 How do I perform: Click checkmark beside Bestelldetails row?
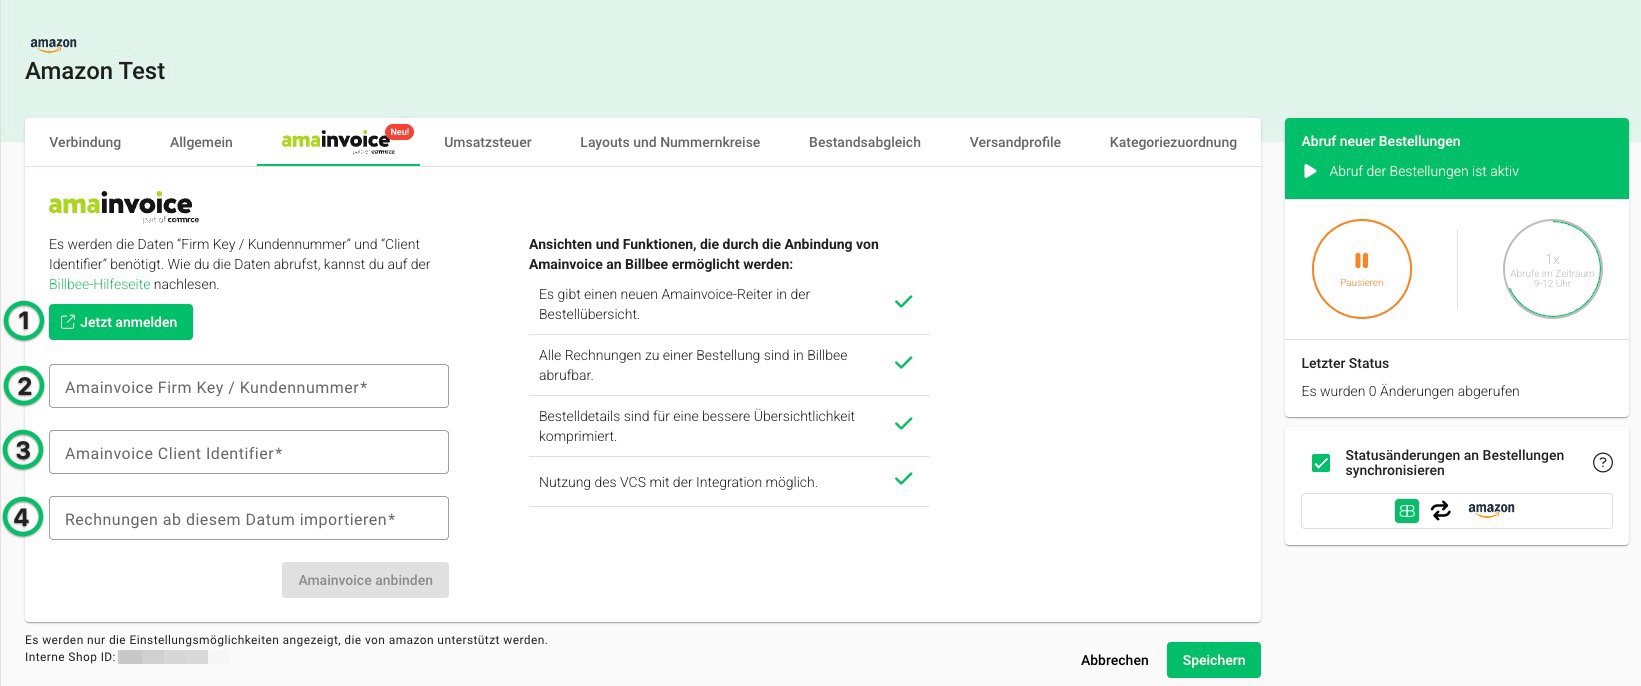pos(904,423)
